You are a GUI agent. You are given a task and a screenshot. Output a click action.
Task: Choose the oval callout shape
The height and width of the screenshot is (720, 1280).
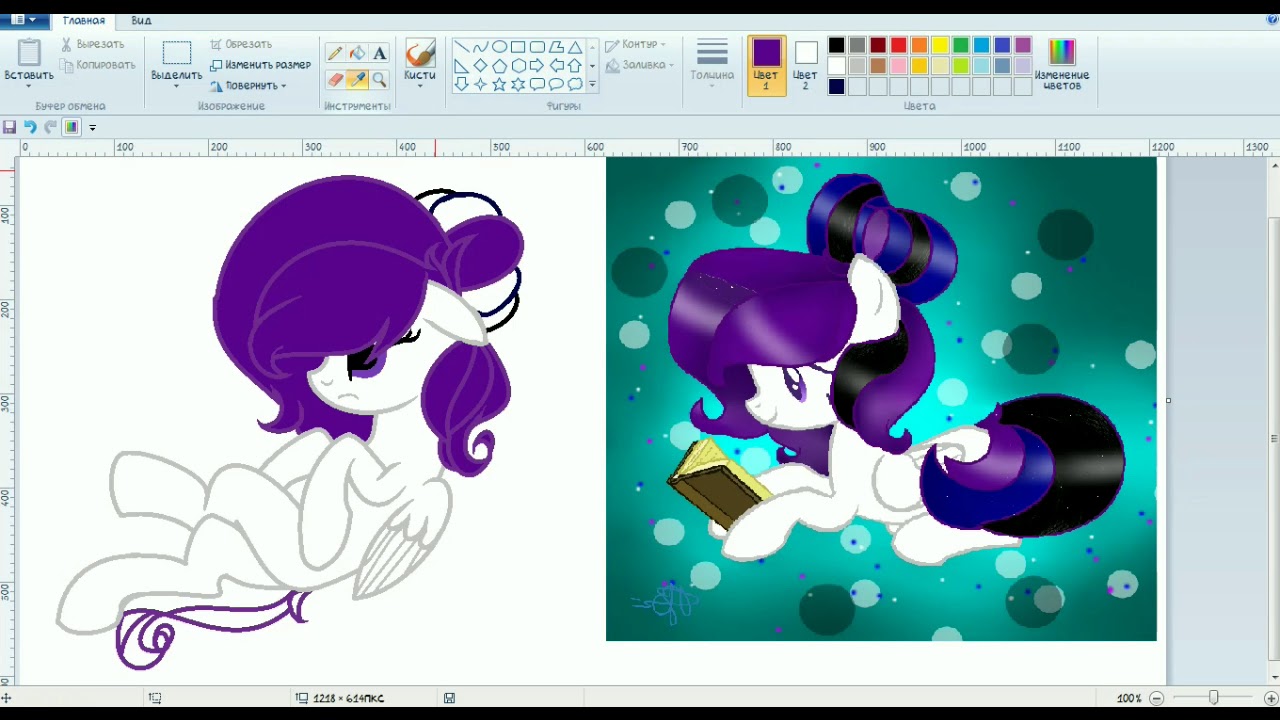(556, 85)
